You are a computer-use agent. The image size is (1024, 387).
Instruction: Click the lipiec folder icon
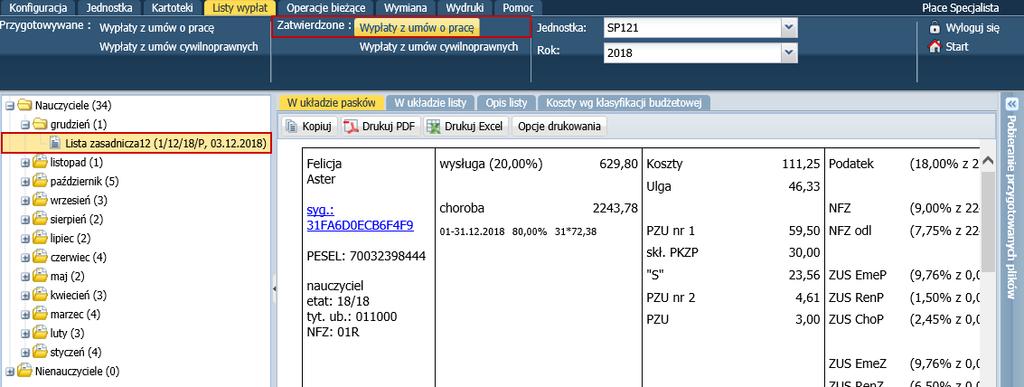[x=40, y=238]
